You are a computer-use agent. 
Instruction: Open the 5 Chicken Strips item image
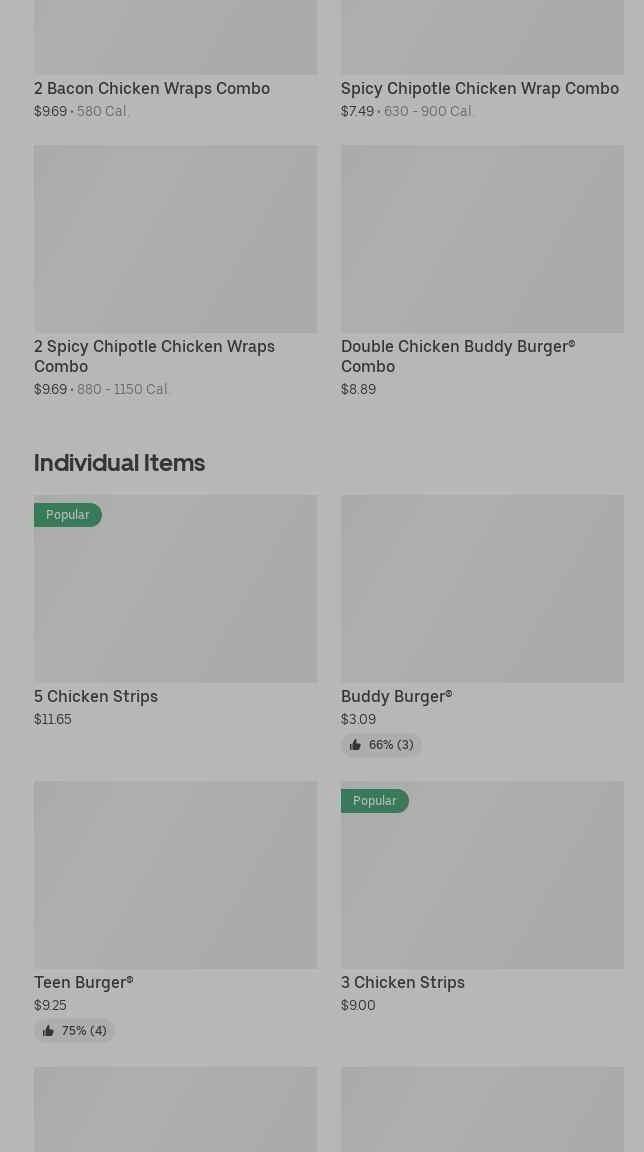(x=175, y=600)
